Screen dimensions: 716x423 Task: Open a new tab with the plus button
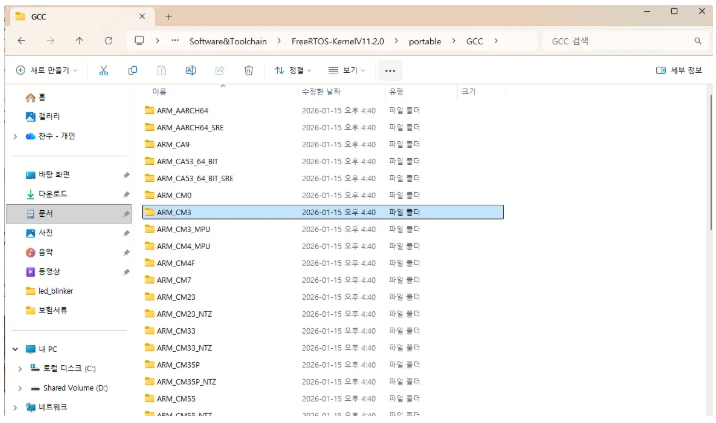(168, 17)
